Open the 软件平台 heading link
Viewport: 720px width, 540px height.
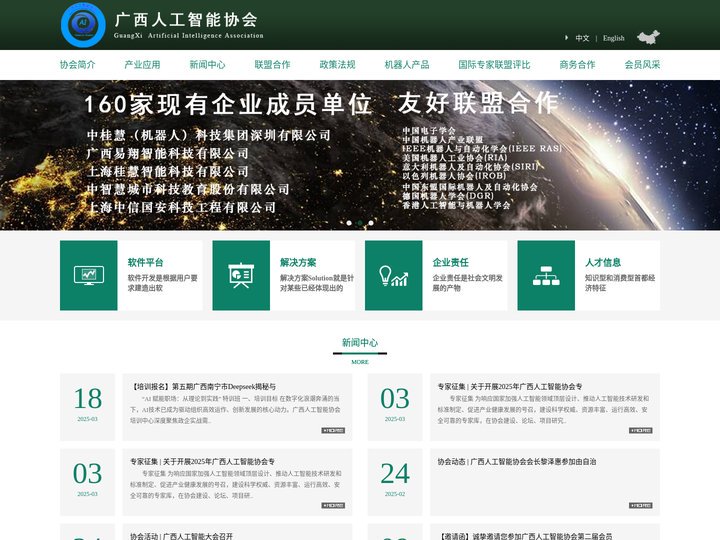coord(146,262)
